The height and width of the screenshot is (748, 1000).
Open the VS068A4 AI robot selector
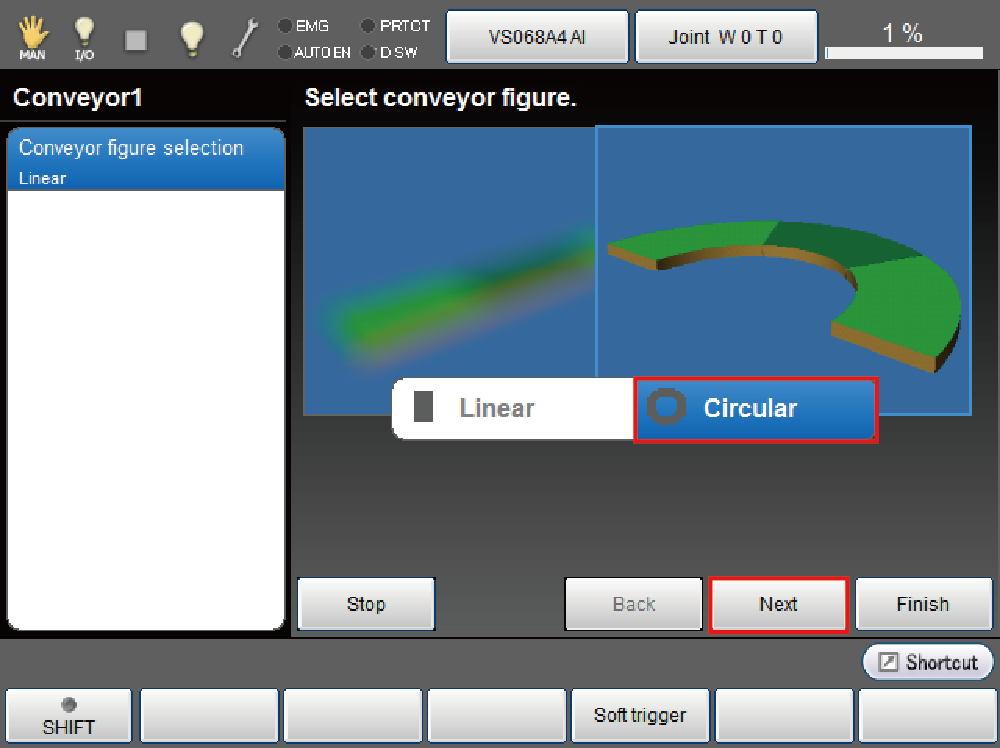click(x=537, y=38)
